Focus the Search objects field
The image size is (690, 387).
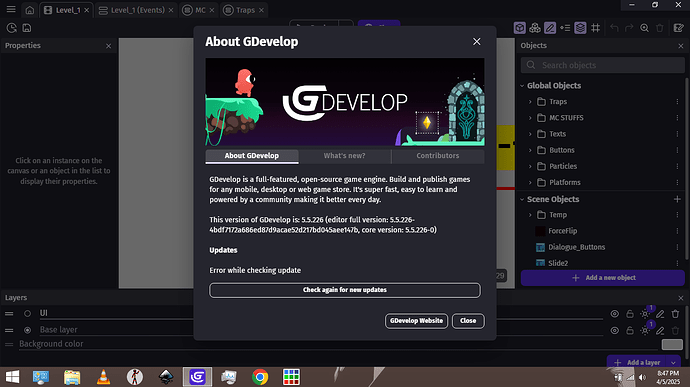(602, 65)
